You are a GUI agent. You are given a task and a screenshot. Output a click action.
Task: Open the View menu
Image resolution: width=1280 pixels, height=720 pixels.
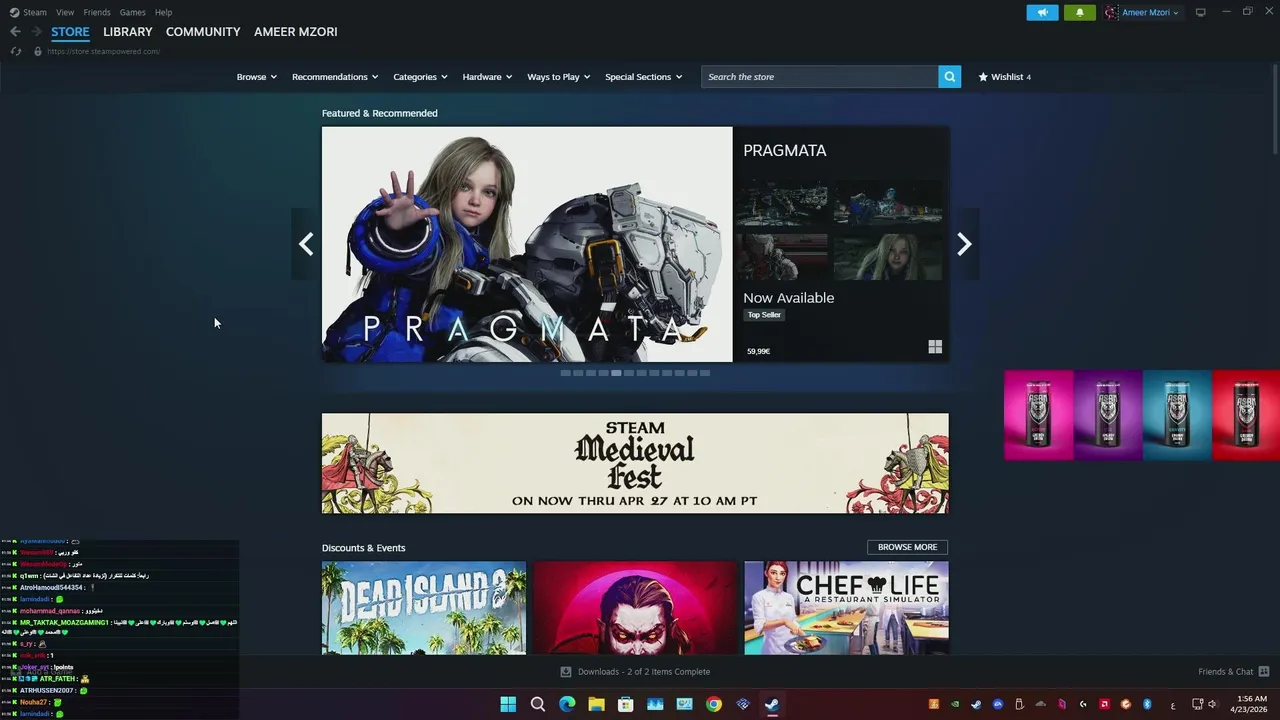65,12
